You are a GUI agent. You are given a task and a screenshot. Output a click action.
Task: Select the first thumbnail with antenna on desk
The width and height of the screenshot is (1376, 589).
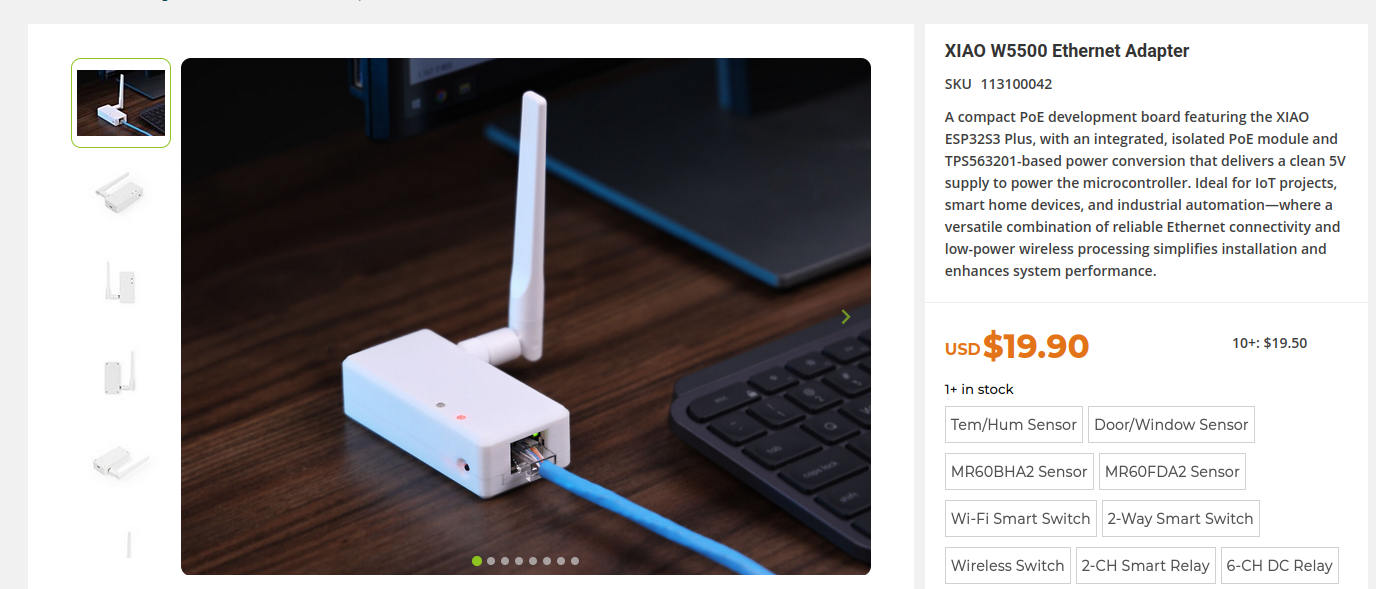pyautogui.click(x=121, y=103)
